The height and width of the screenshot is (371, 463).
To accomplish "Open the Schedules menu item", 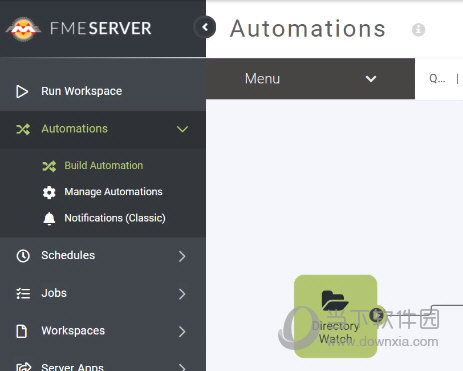I will coord(103,256).
